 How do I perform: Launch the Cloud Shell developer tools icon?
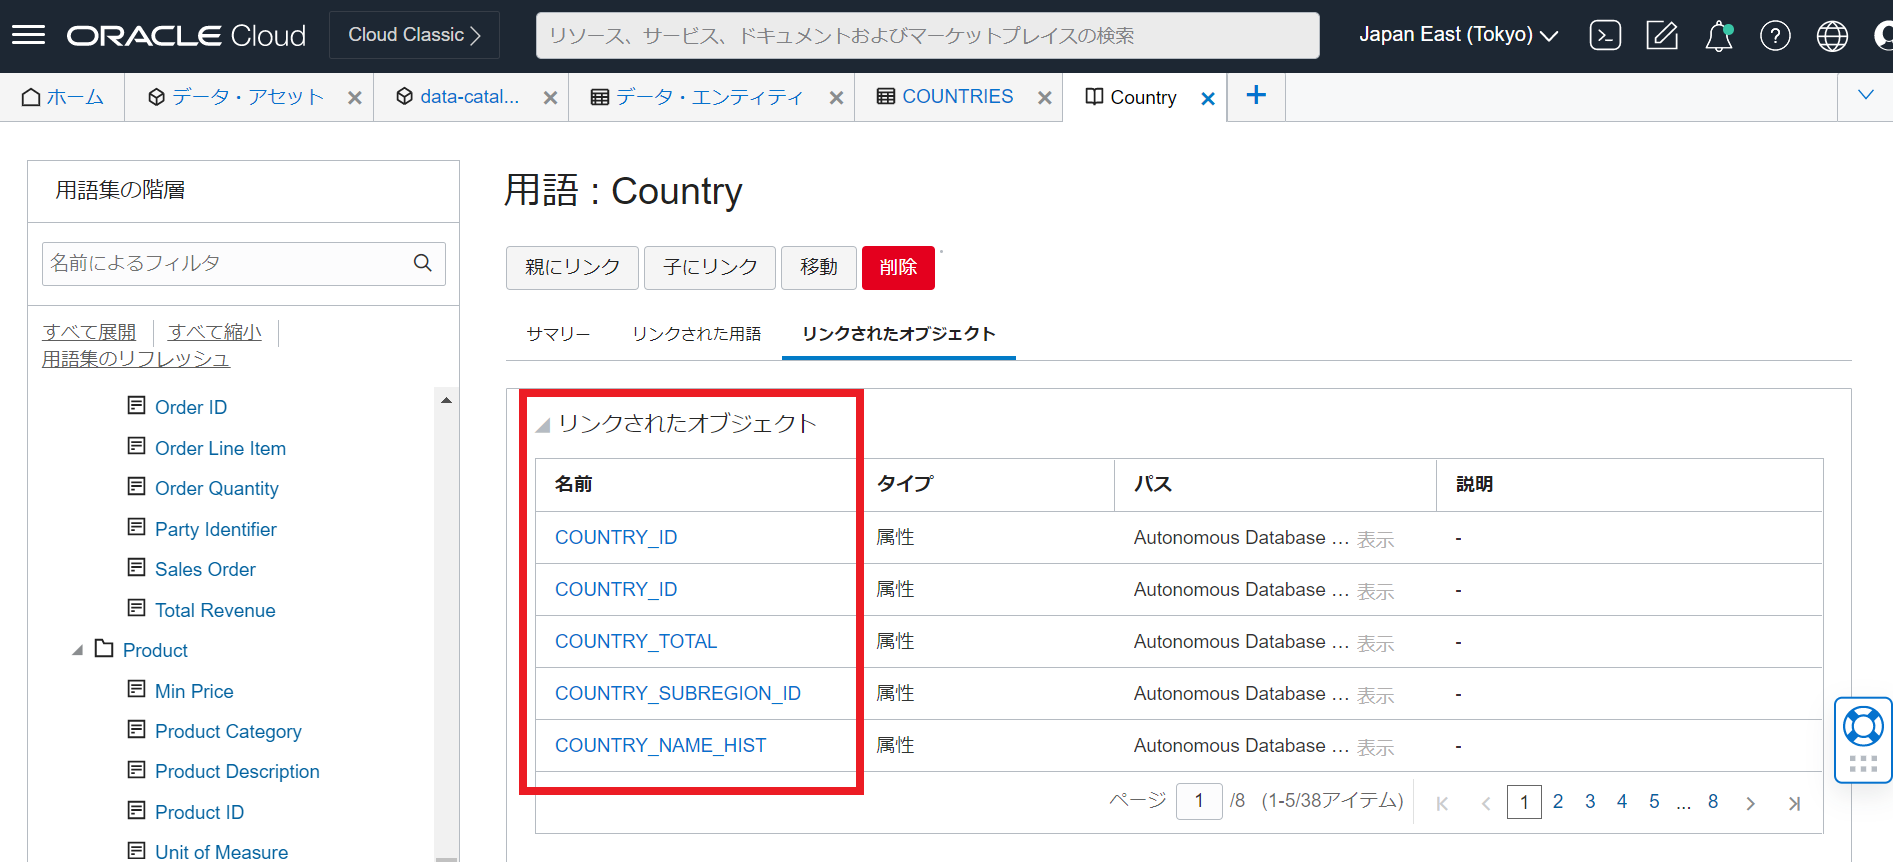(1605, 36)
